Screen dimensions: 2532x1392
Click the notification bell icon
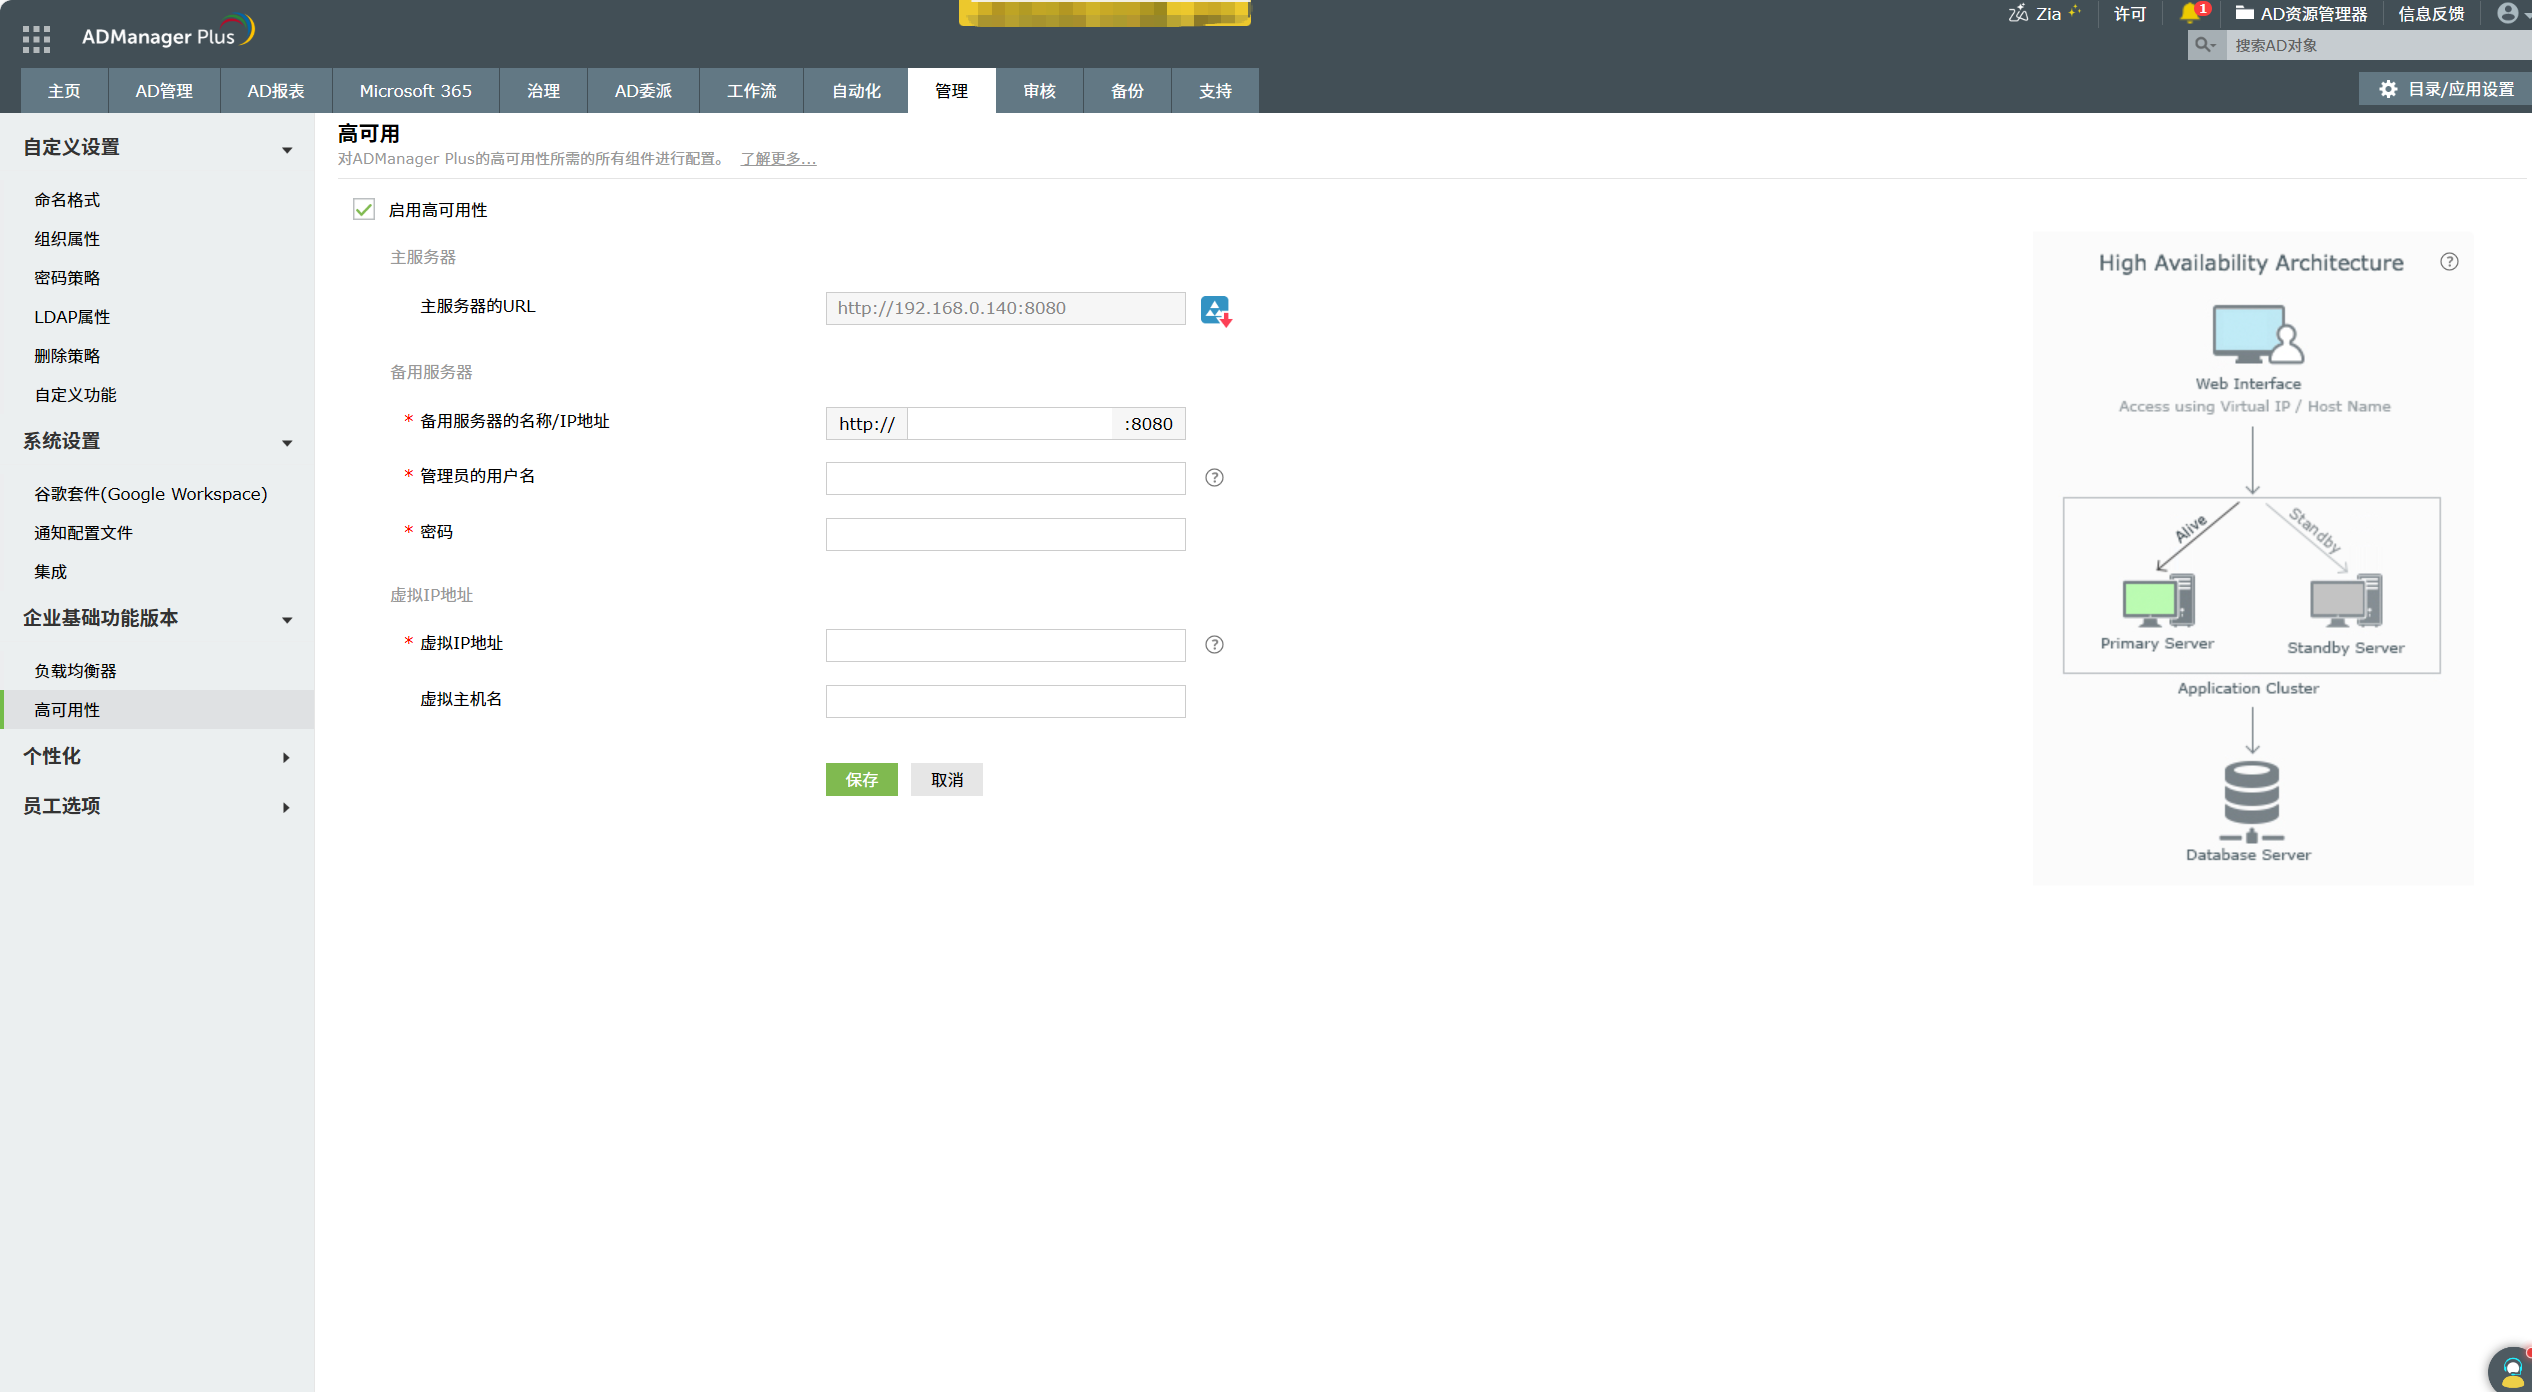point(2190,14)
